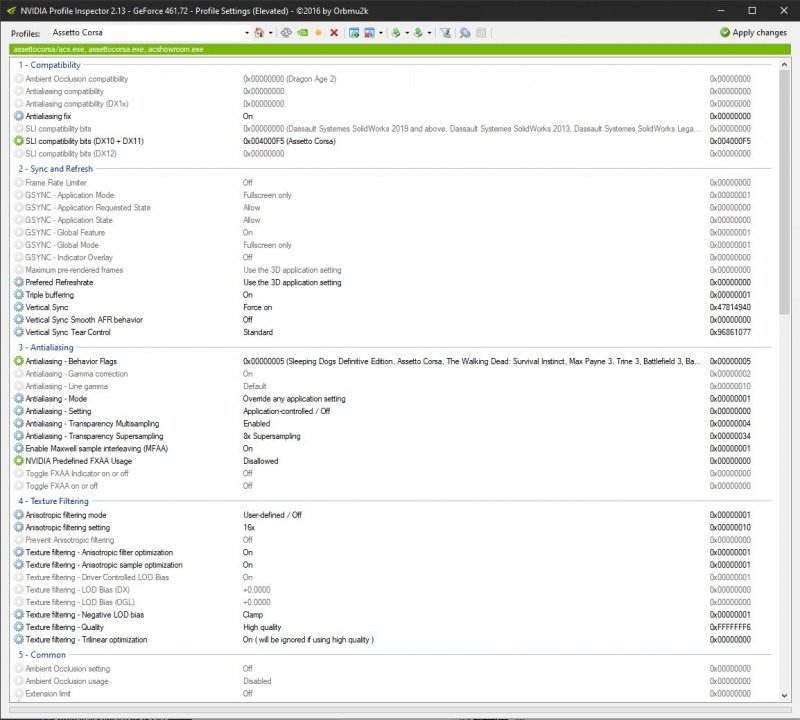Click the gear icon next to Vertical Sync Tear Control
Screen dimensions: 800x720
point(19,332)
